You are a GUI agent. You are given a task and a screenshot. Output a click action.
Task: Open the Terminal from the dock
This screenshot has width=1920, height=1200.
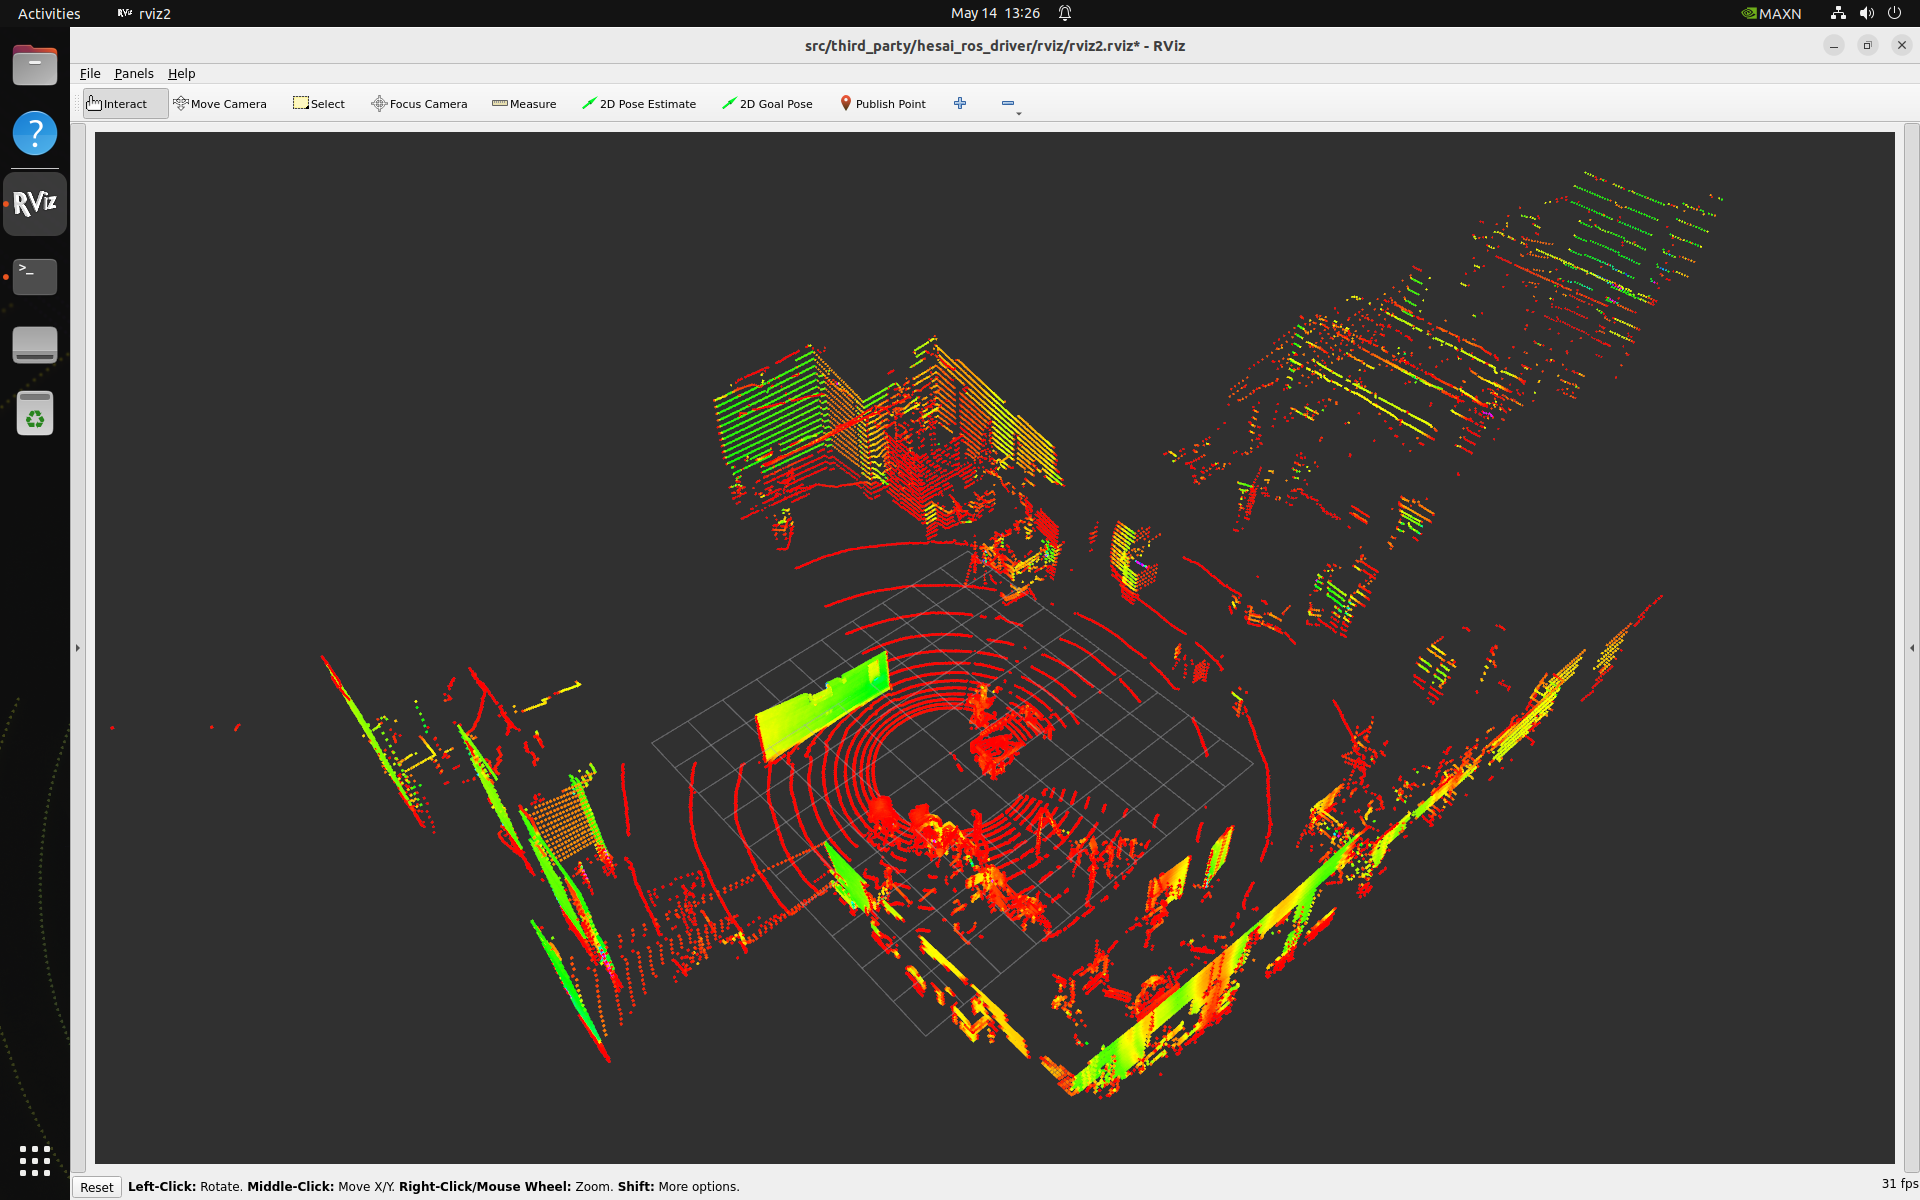[35, 277]
